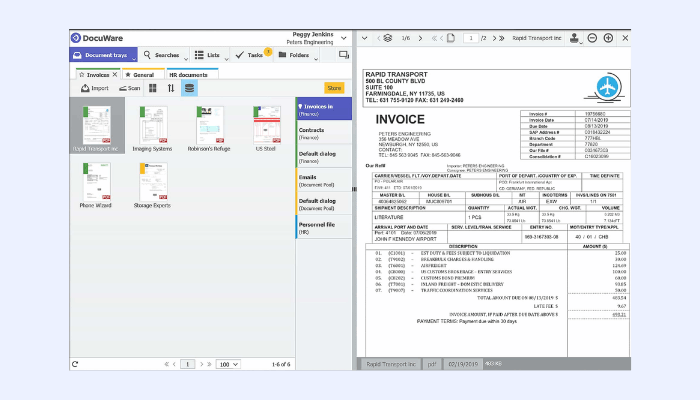Image resolution: width=700 pixels, height=400 pixels.
Task: Click the page sheet icon in viewer
Action: [x=451, y=38]
